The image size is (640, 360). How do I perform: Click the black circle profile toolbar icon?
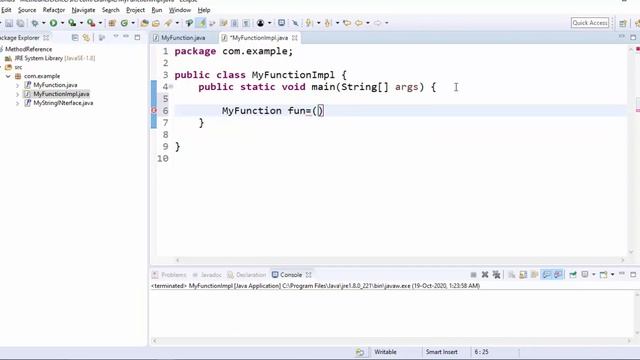[260, 23]
